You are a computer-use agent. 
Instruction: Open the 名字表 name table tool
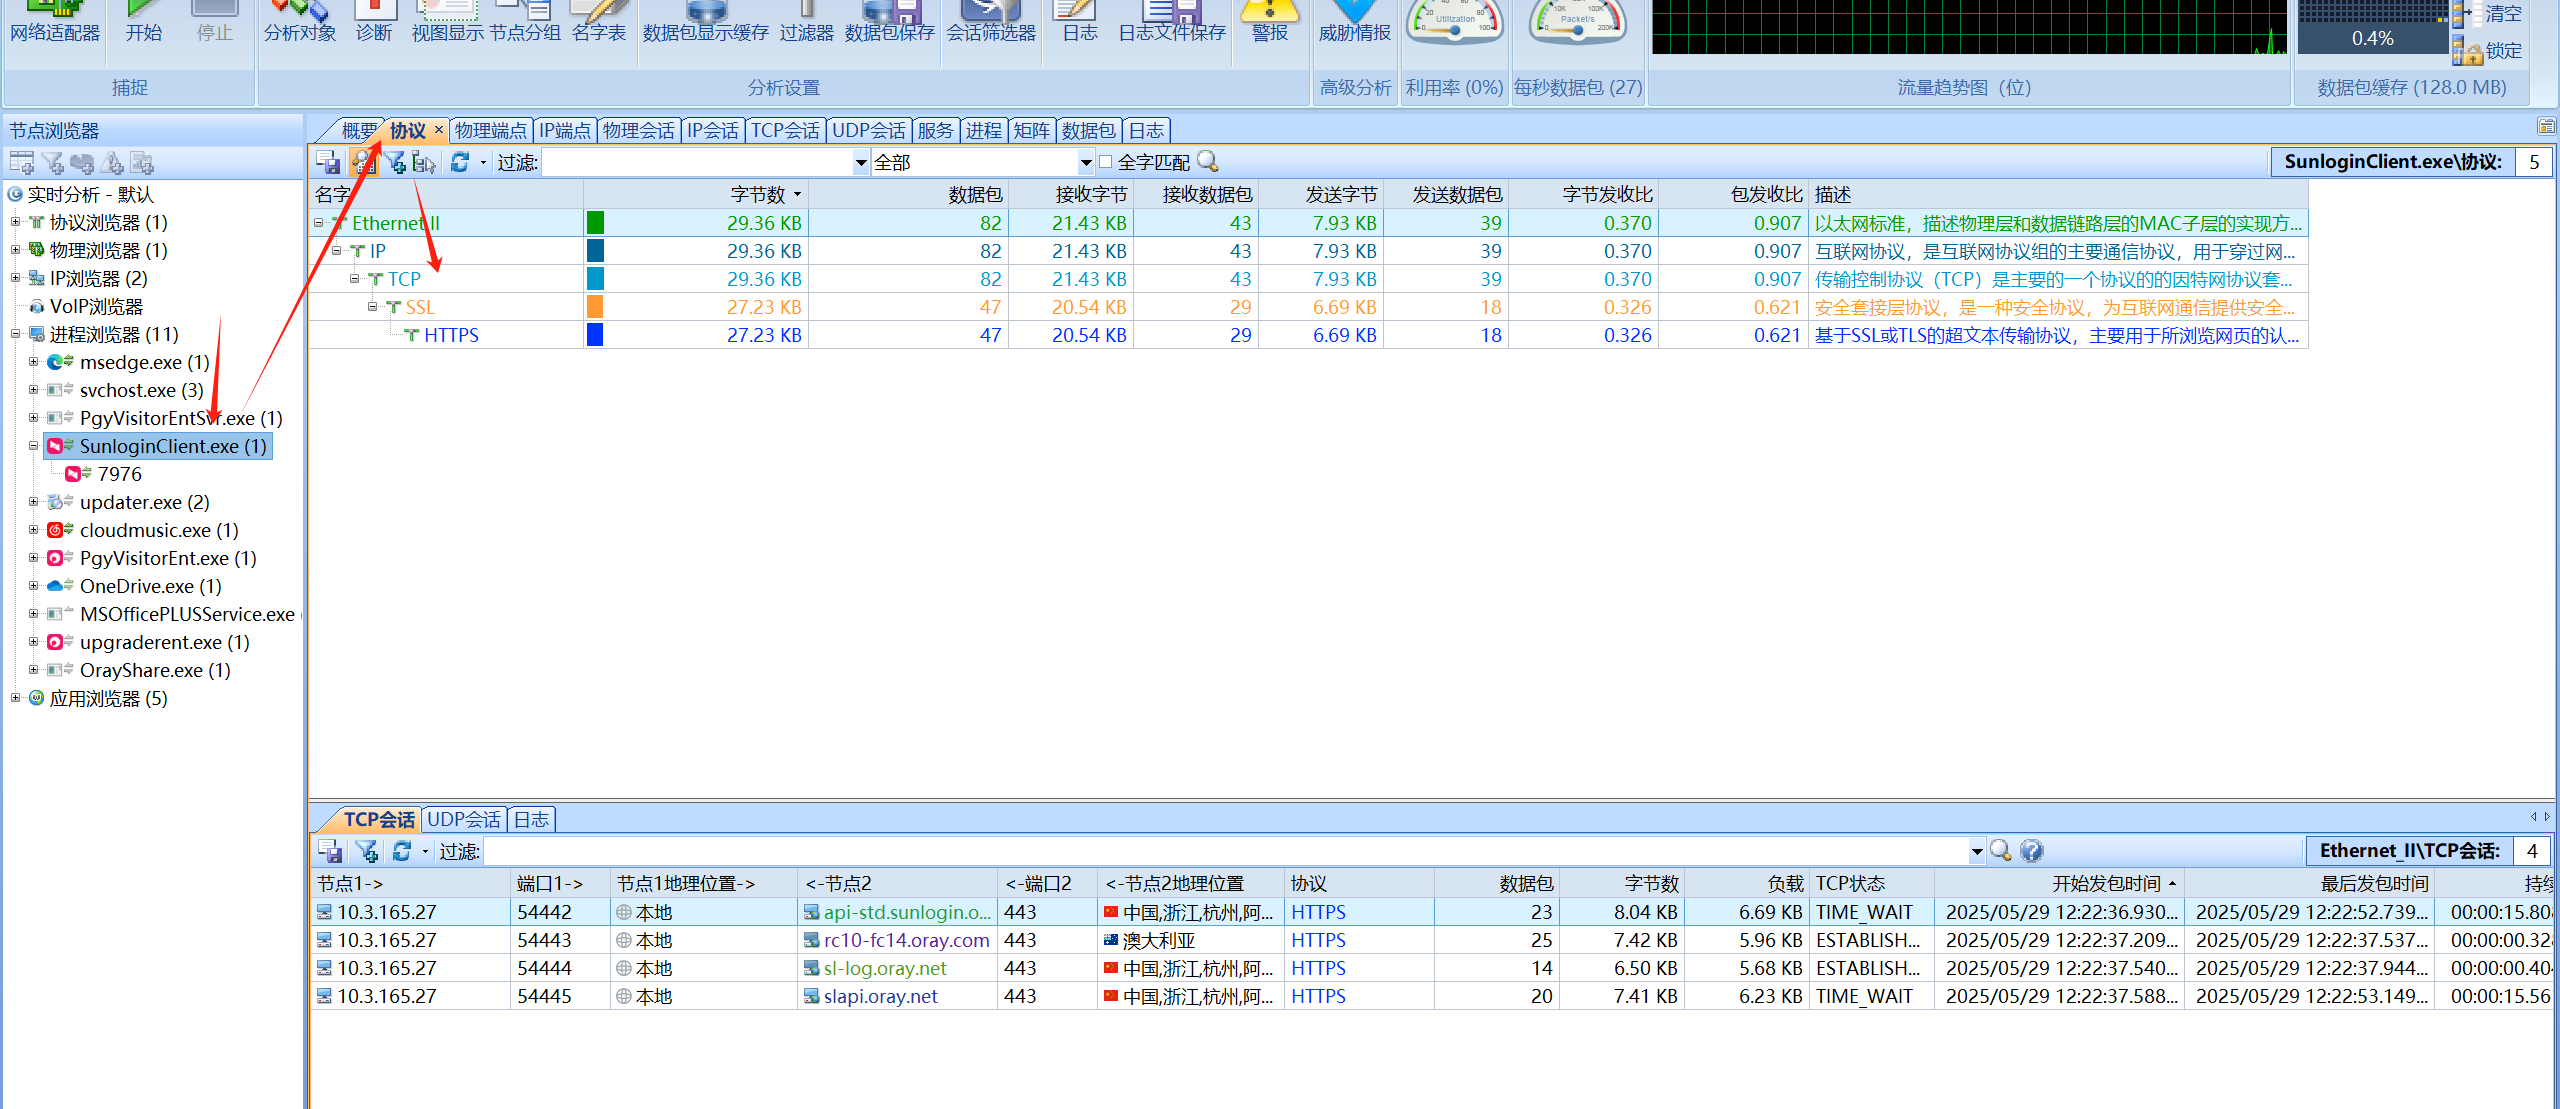click(x=598, y=22)
